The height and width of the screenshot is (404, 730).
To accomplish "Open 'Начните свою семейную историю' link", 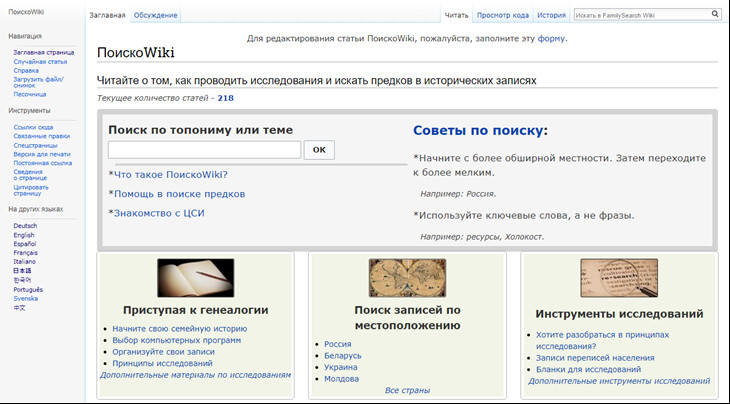I will (x=180, y=329).
